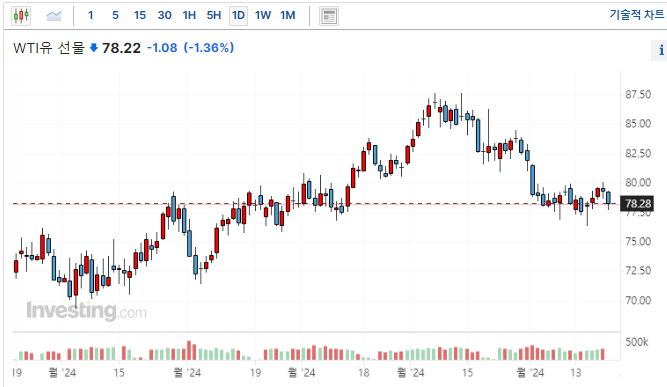Choose the 15 minute interval
Viewport: 667px width, 387px height.
point(140,16)
